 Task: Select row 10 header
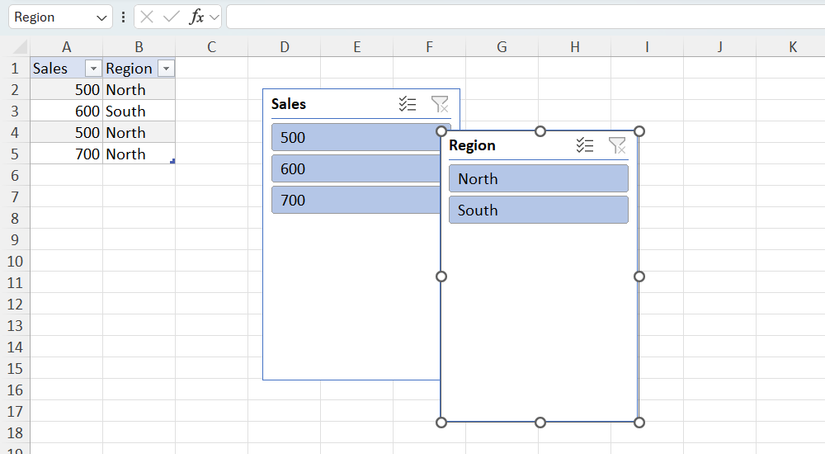(x=15, y=261)
